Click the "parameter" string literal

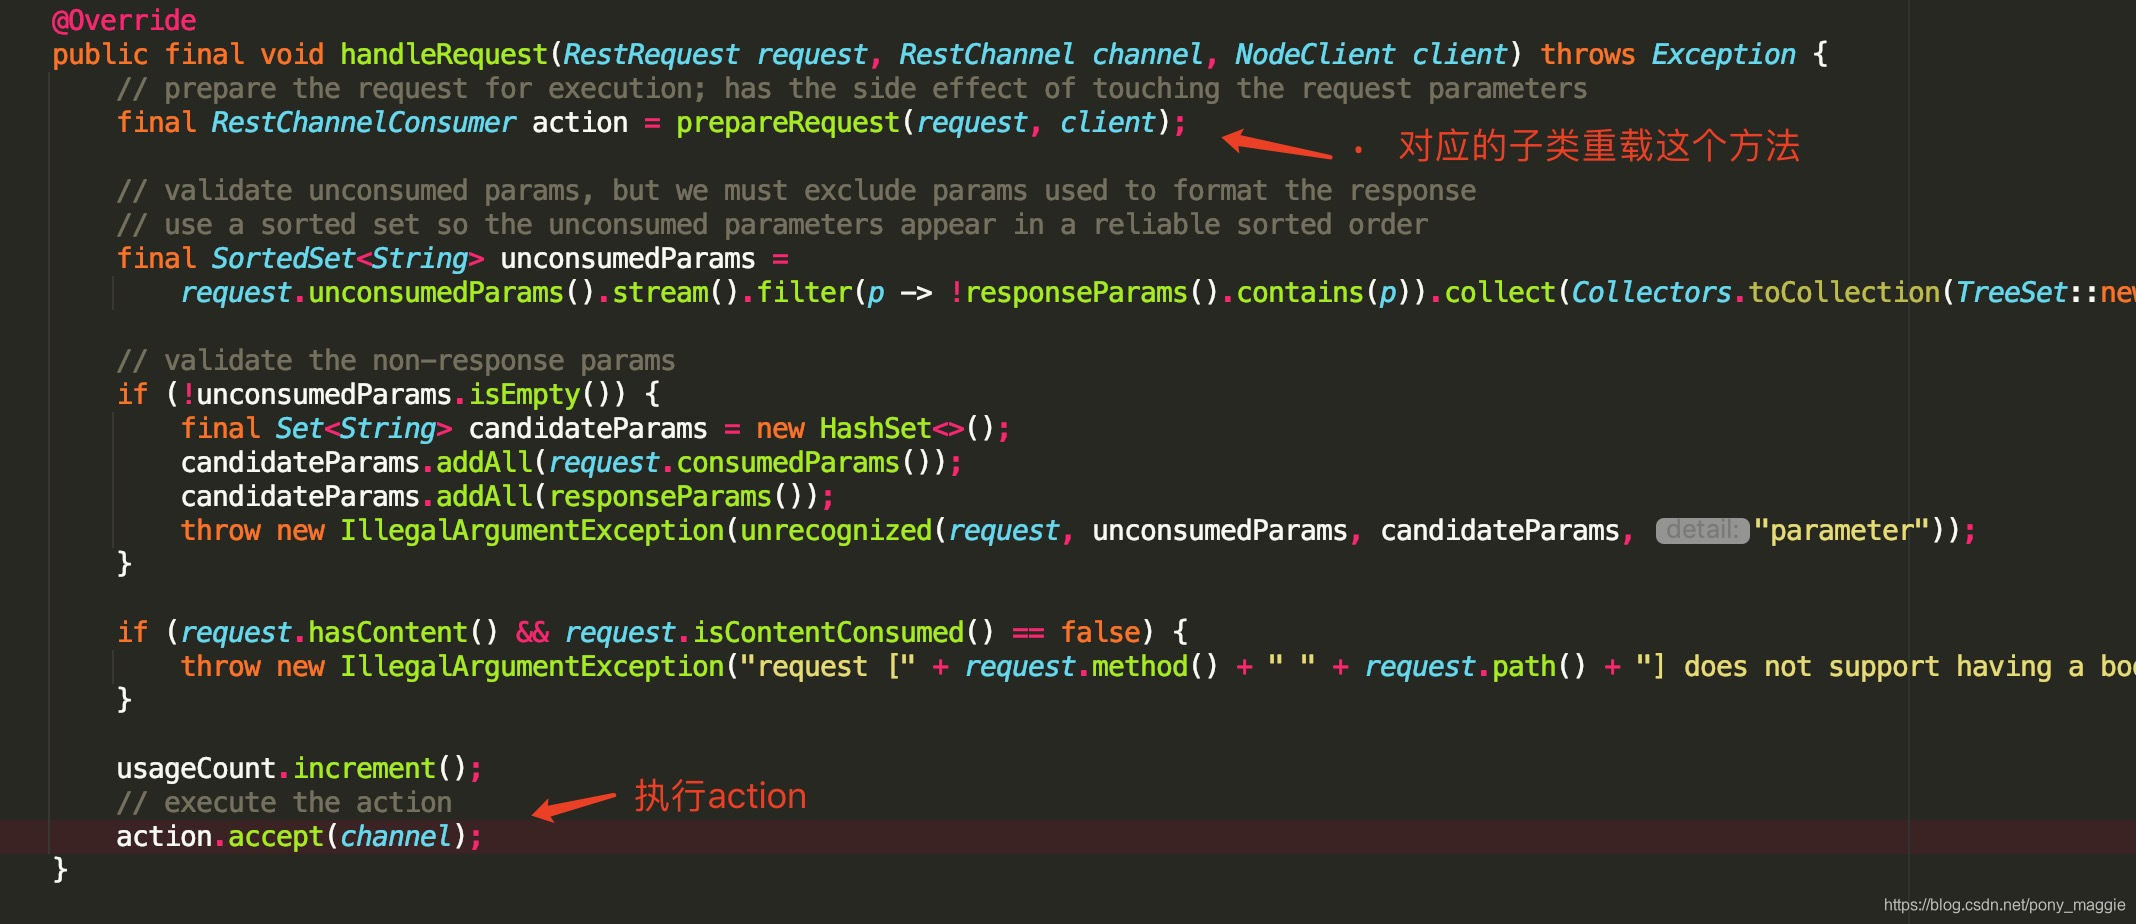click(1841, 530)
